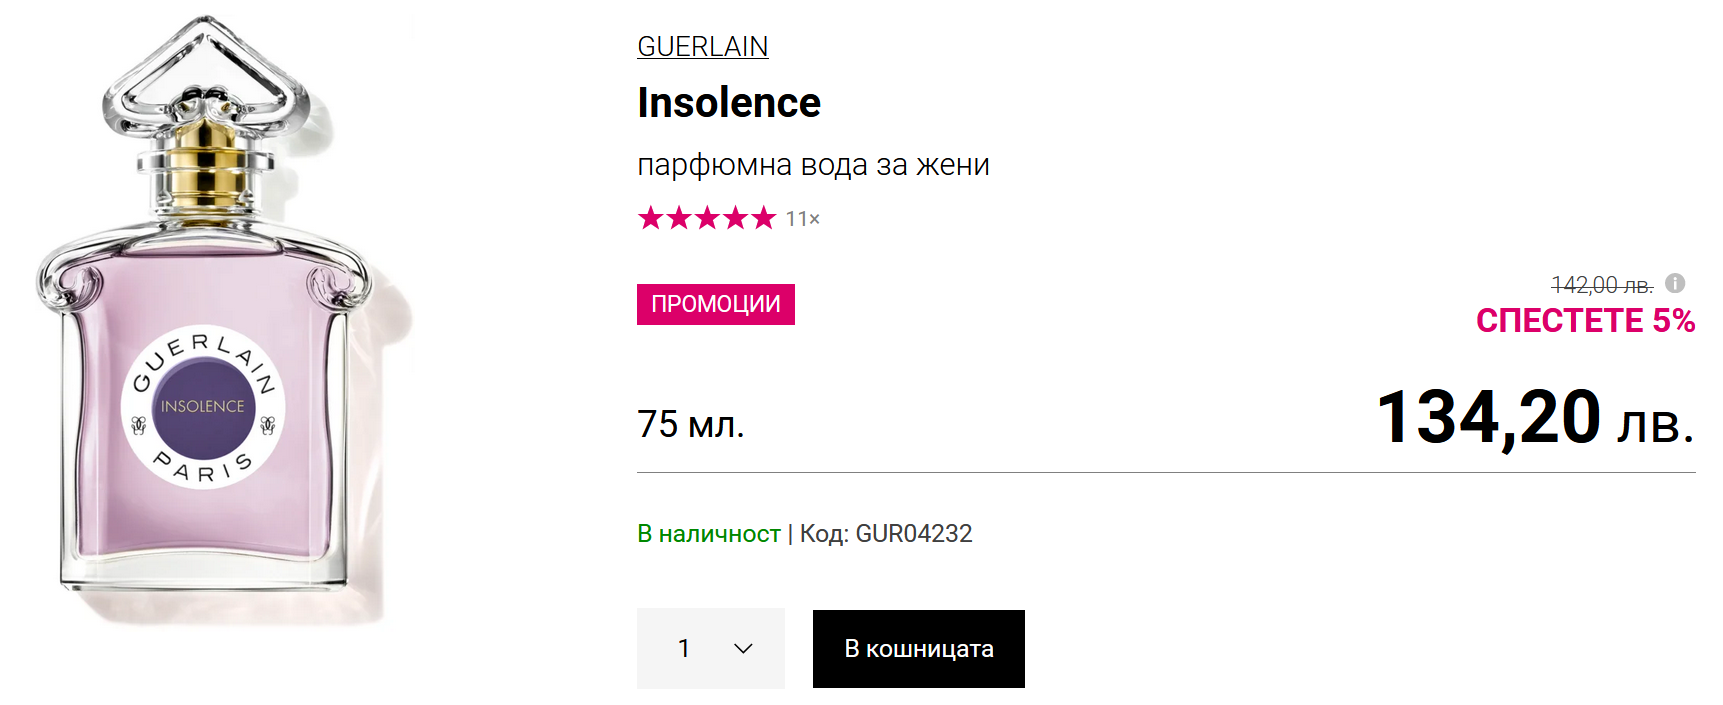Click the green В наличност status
1723x705 pixels.
(x=708, y=534)
